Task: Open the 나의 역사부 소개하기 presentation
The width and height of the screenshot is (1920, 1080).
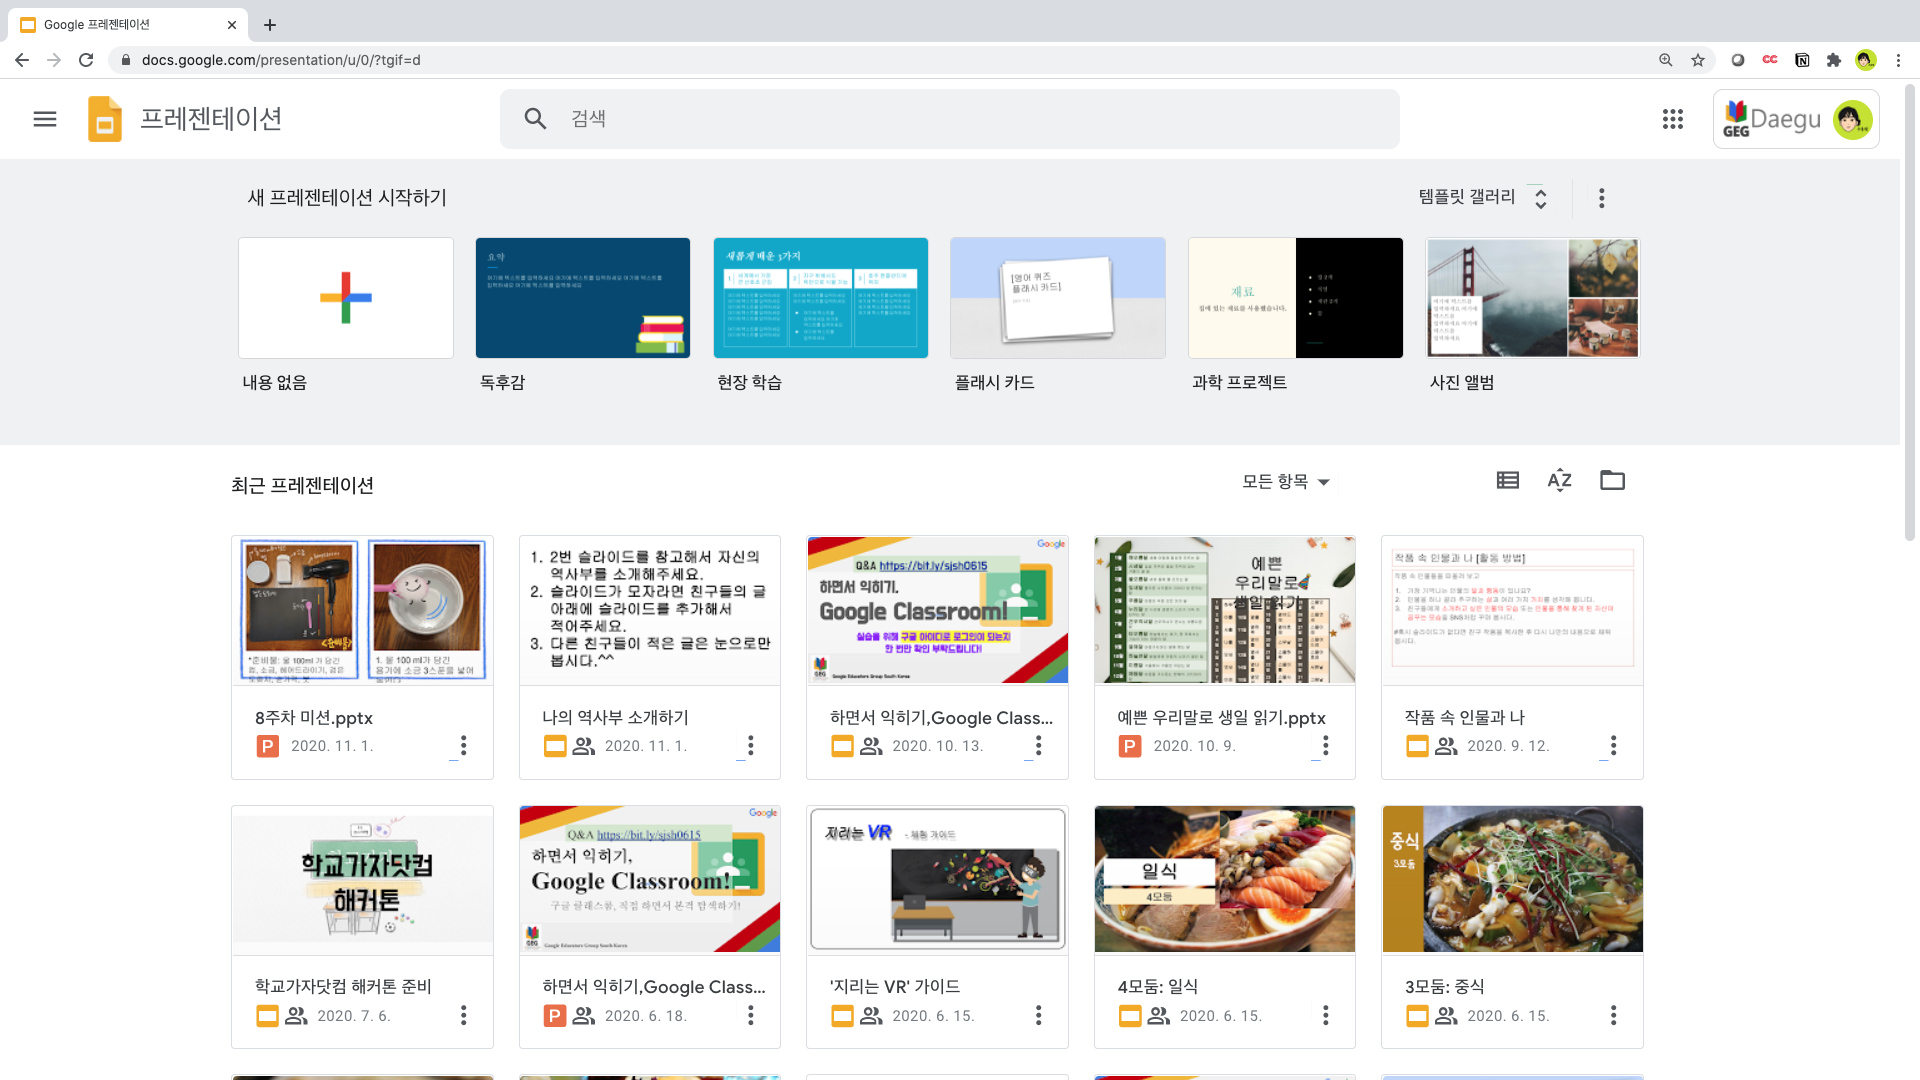Action: click(649, 611)
